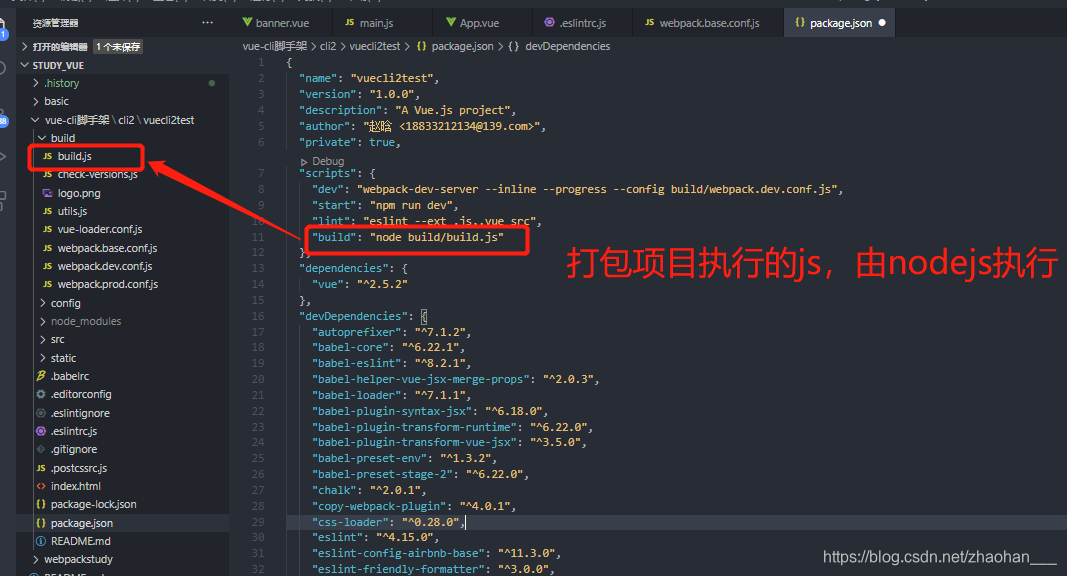Switch to the webpack.base.conf.js tab

(x=709, y=22)
